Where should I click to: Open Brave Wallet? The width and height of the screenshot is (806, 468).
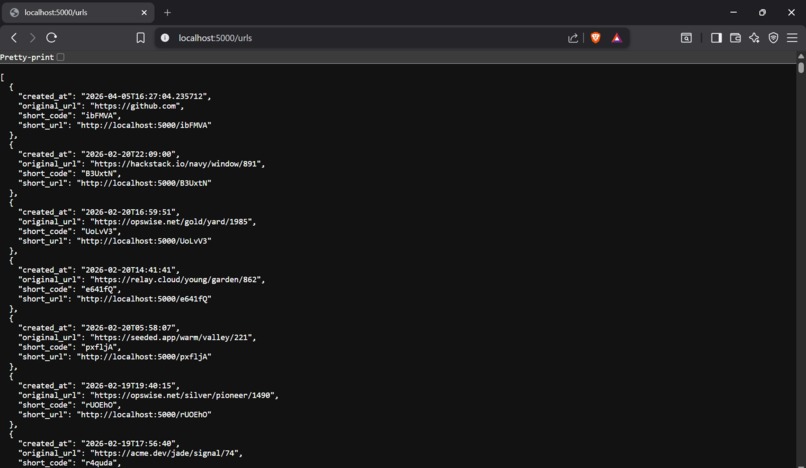(735, 38)
